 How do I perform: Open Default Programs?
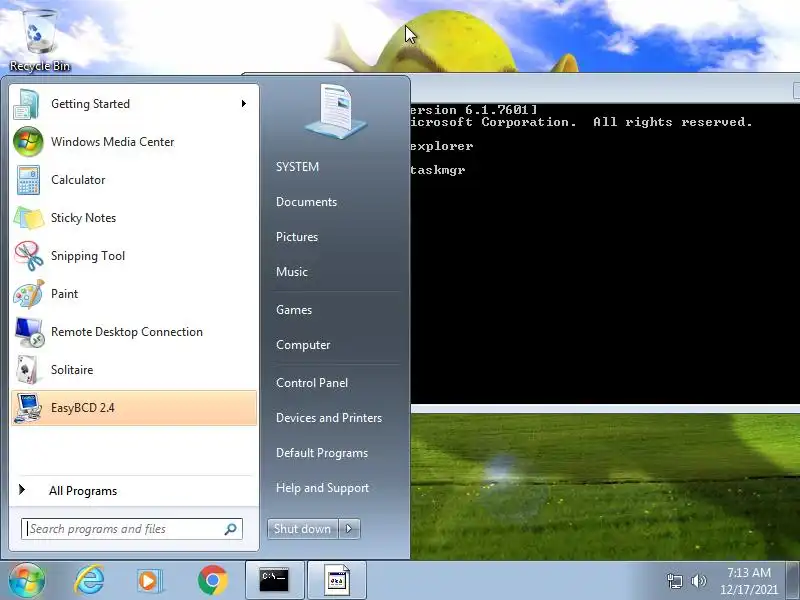321,453
